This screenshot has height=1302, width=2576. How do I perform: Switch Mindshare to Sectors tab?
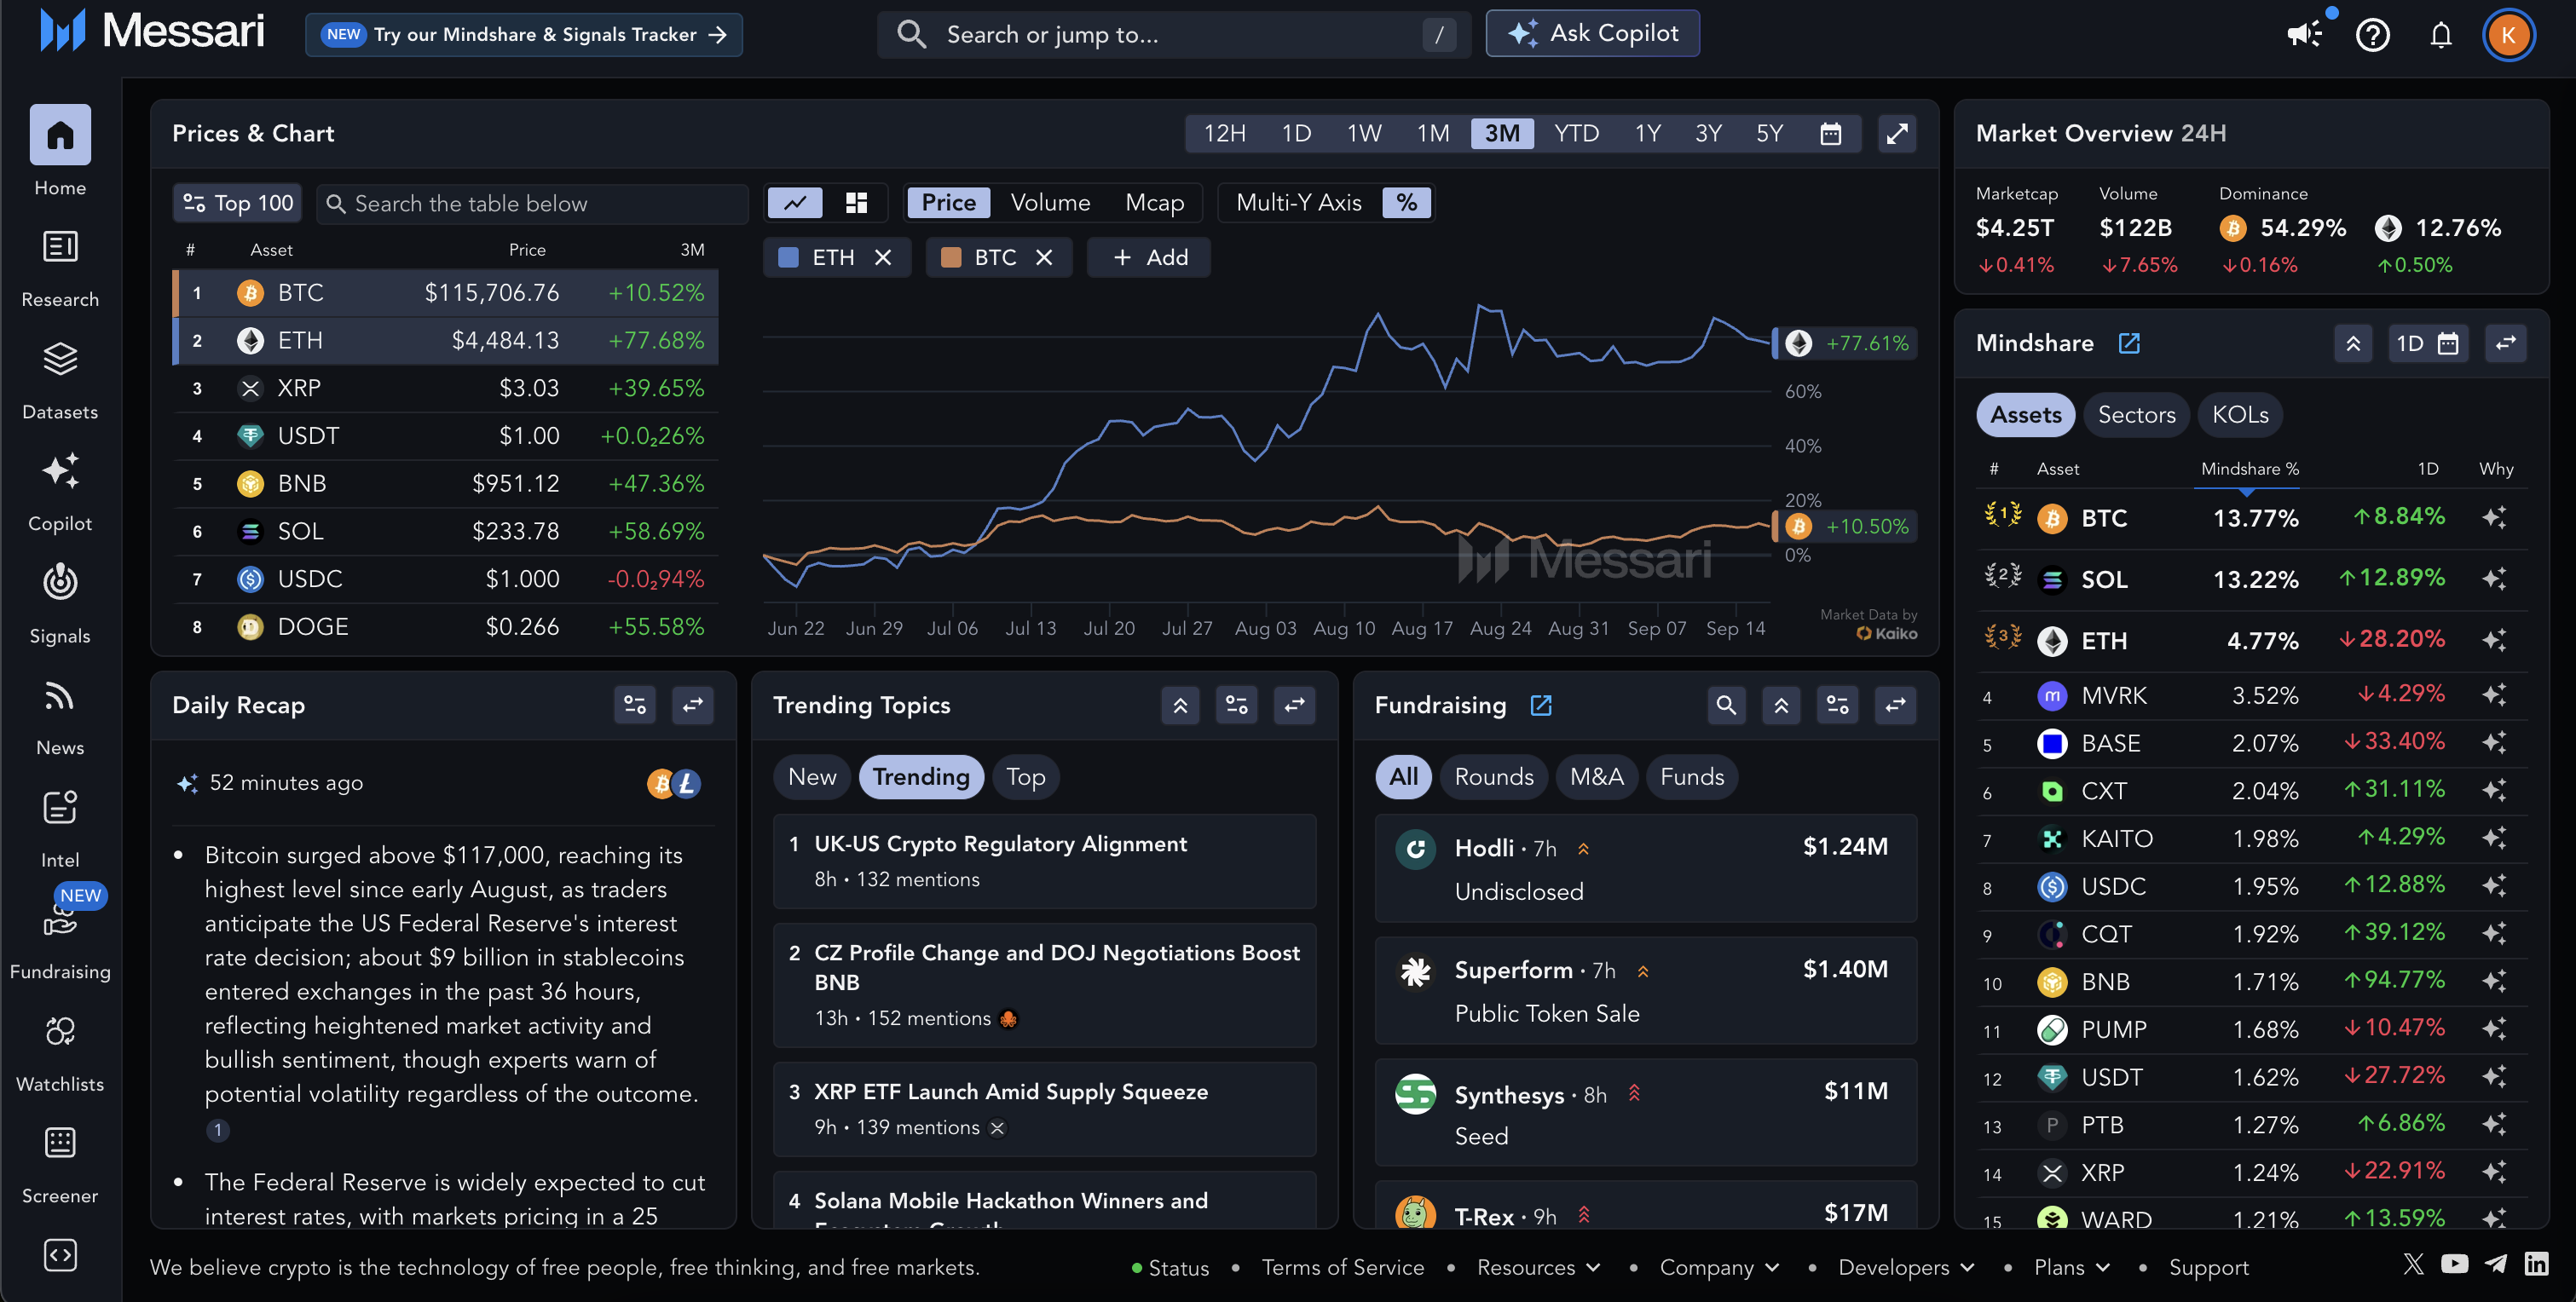2136,415
